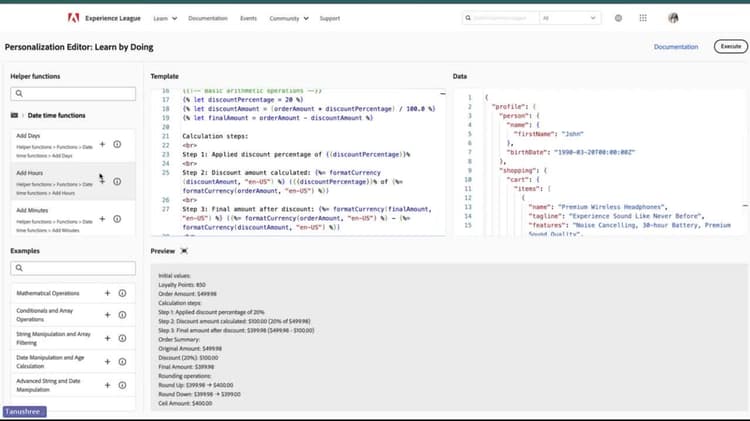
Task: Click the Date time functions folder icon
Action: click(x=14, y=115)
